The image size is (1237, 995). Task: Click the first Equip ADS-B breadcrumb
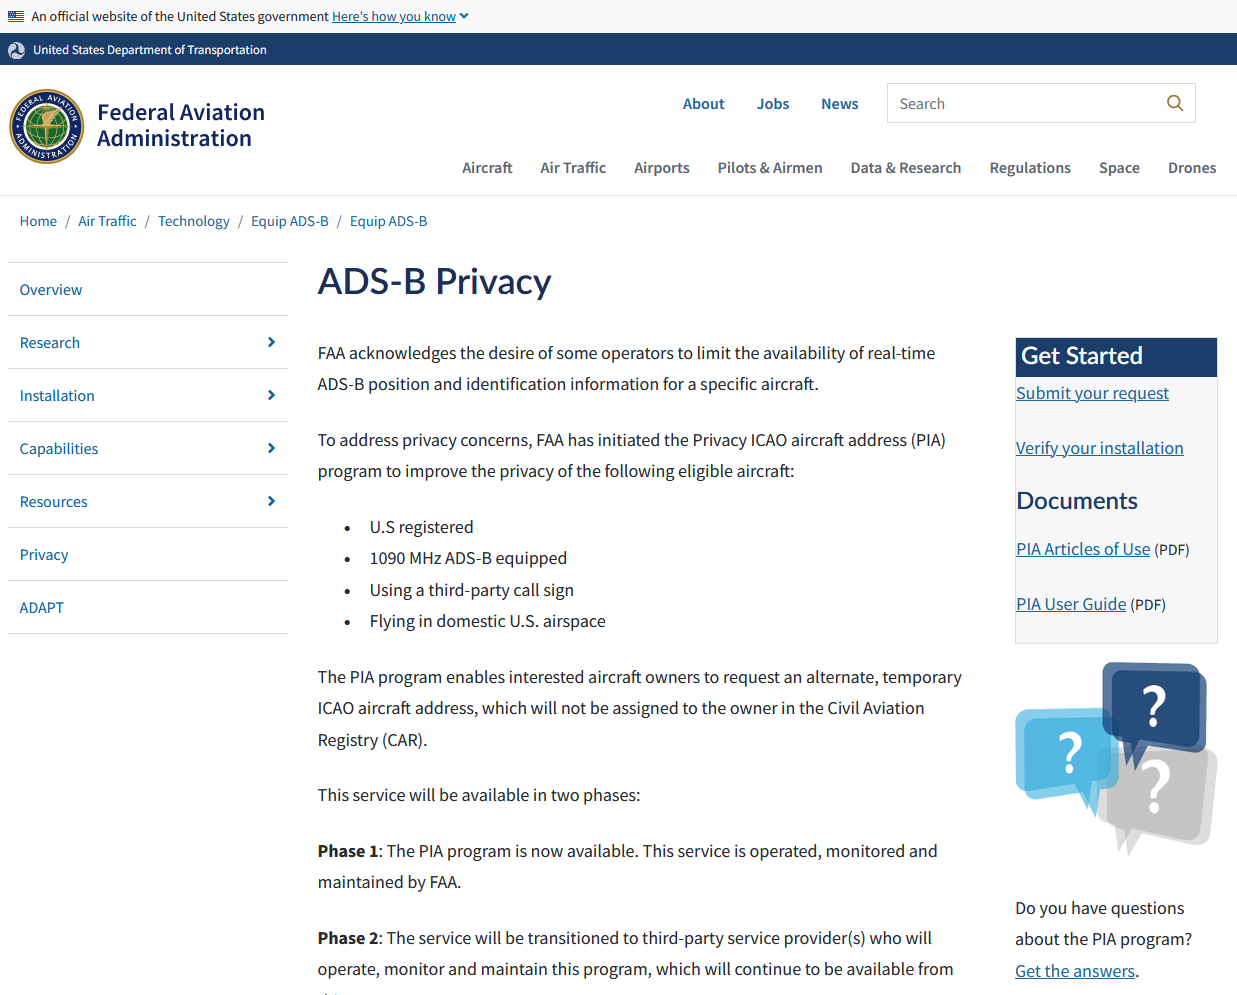pos(290,221)
